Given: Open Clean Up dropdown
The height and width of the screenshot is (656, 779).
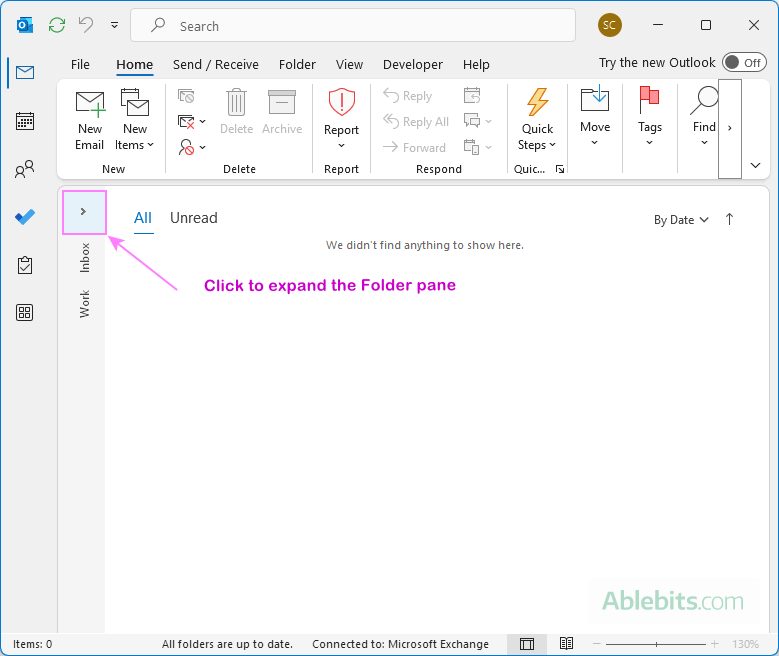Looking at the screenshot, I should coord(191,121).
